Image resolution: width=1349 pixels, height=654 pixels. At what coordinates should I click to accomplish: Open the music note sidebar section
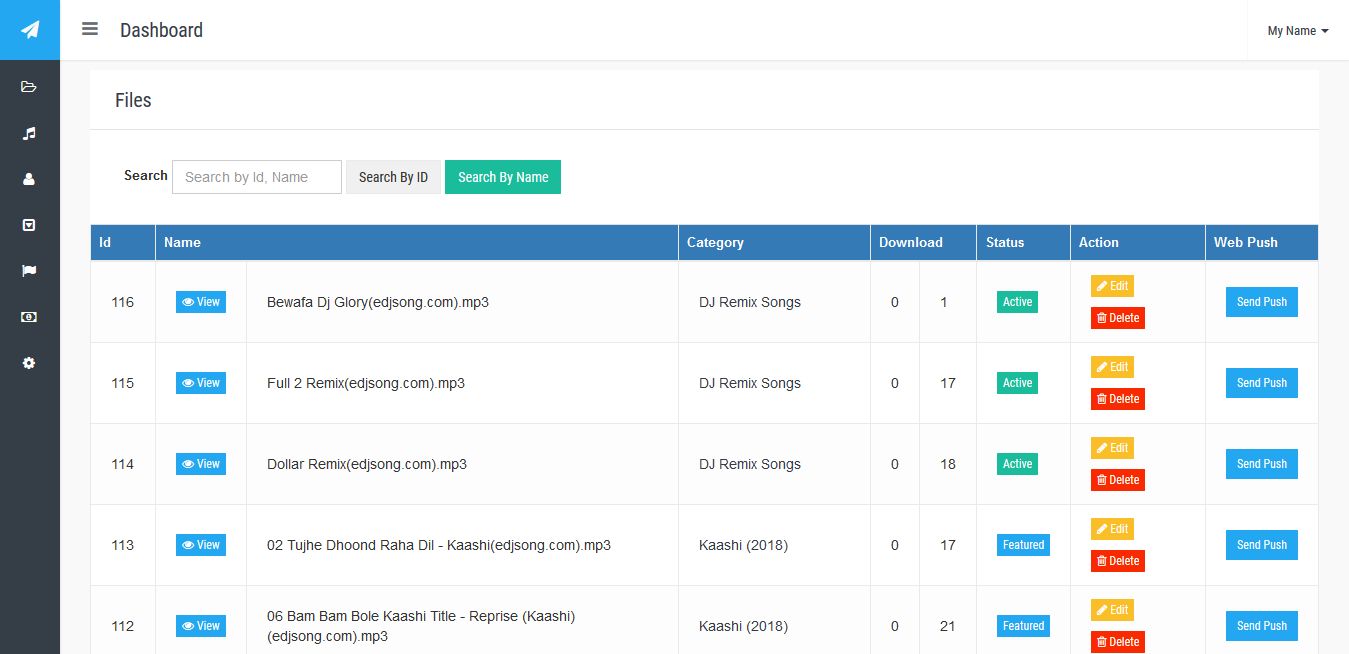coord(29,133)
